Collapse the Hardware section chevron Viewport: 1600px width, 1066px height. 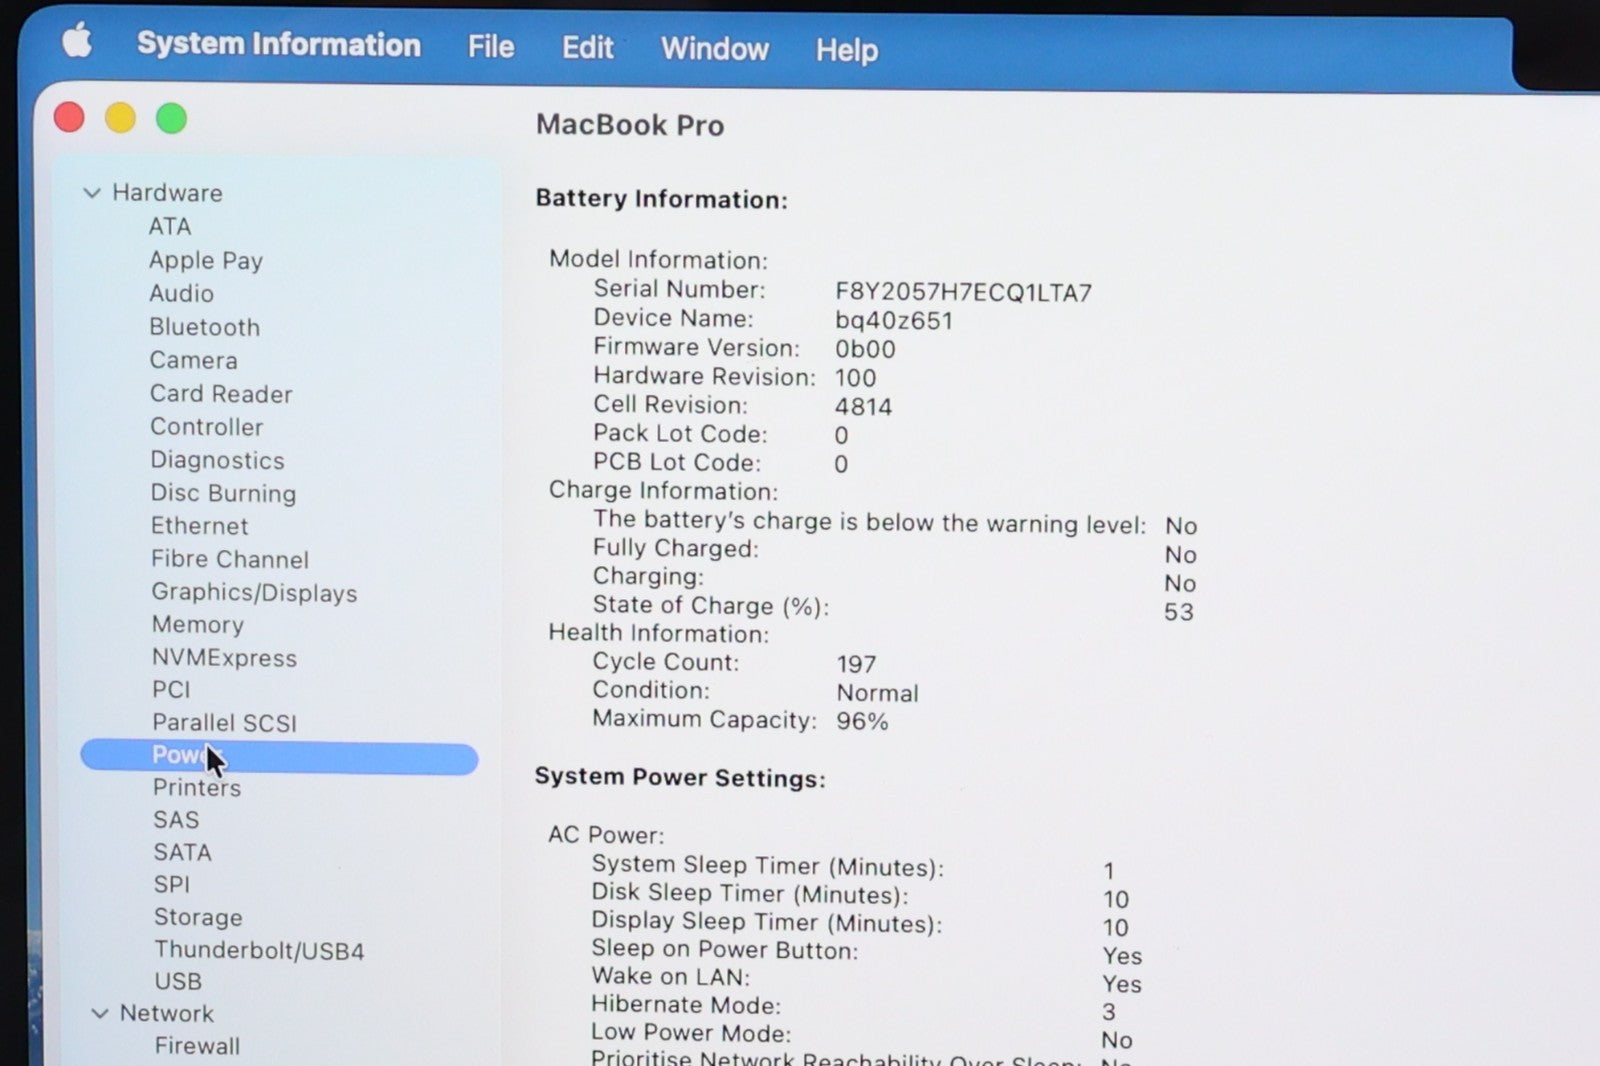pos(92,193)
